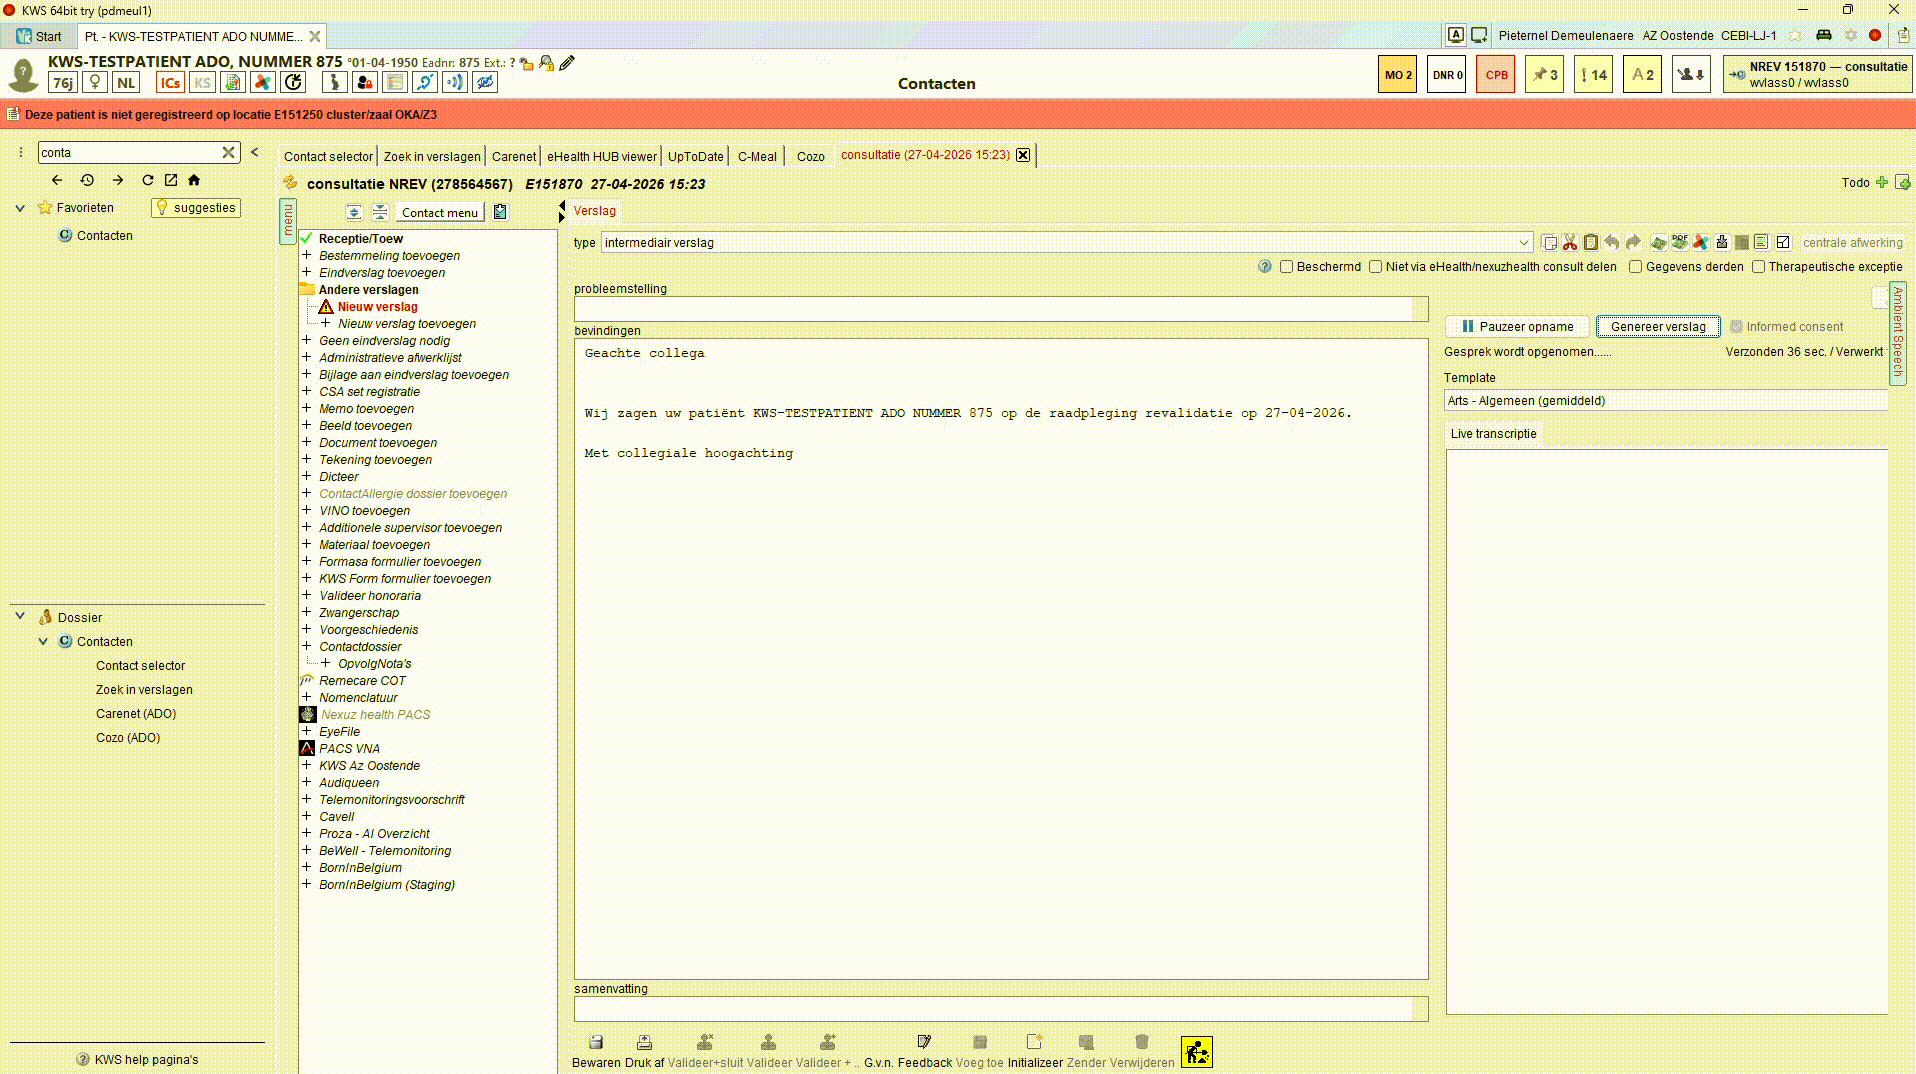Click the Feedback icon in bottom toolbar

click(x=924, y=1042)
